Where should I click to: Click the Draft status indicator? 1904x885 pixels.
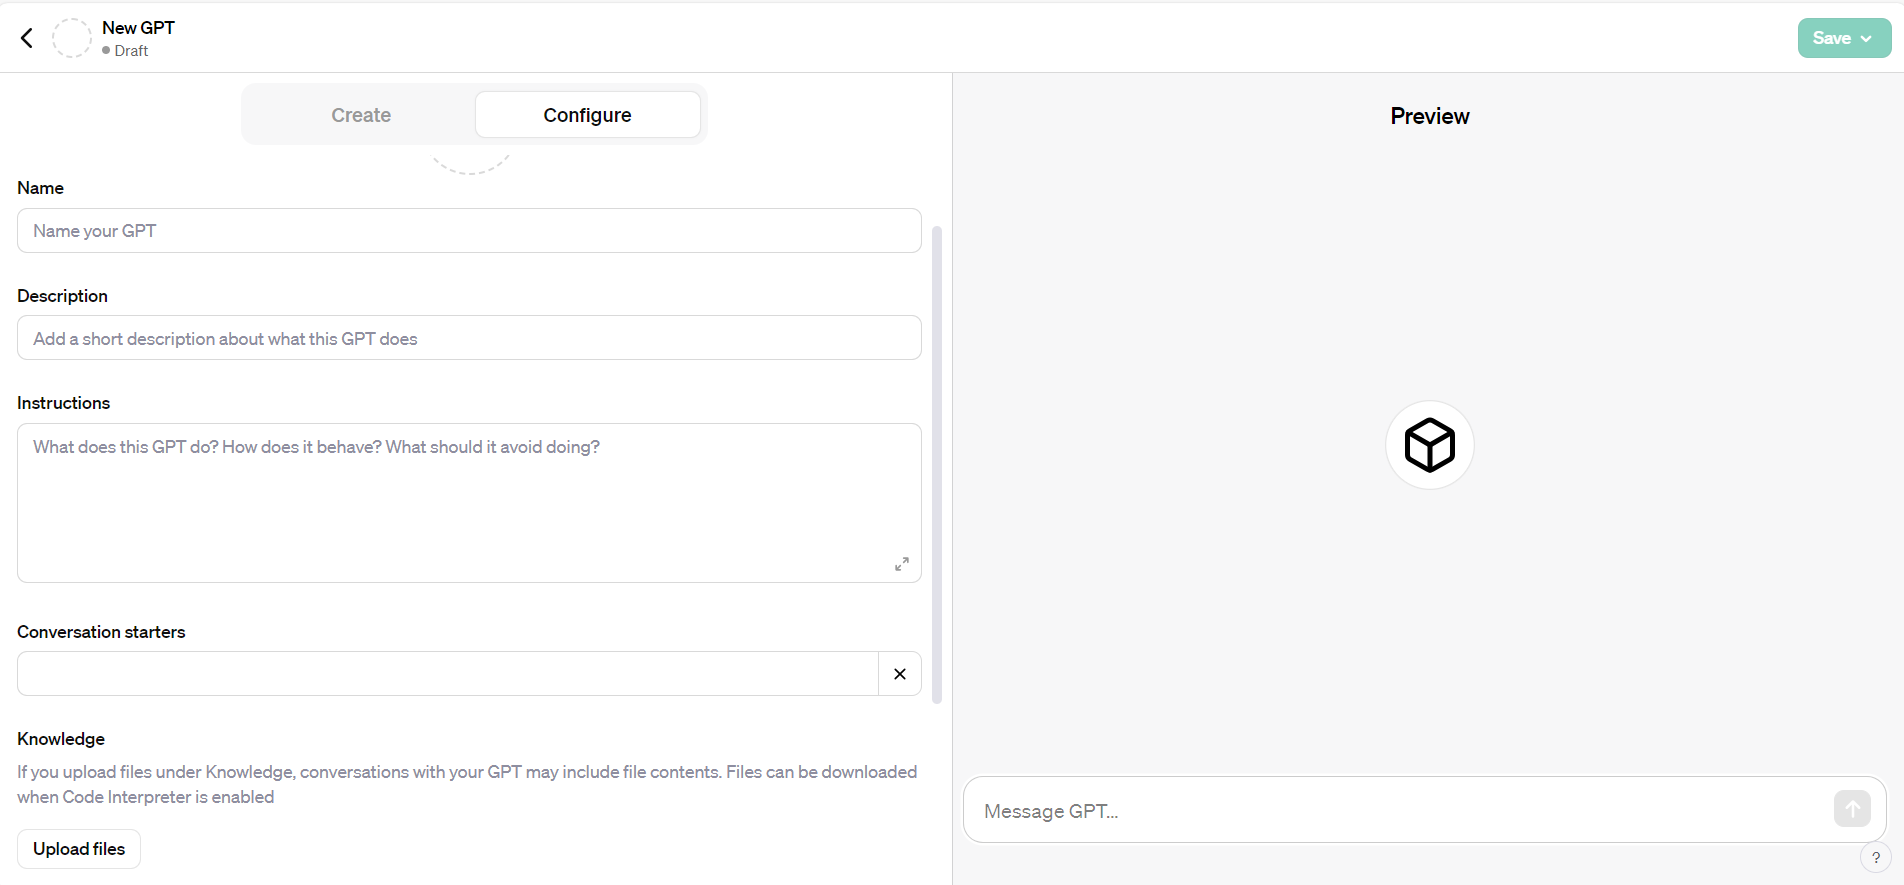[x=126, y=51]
